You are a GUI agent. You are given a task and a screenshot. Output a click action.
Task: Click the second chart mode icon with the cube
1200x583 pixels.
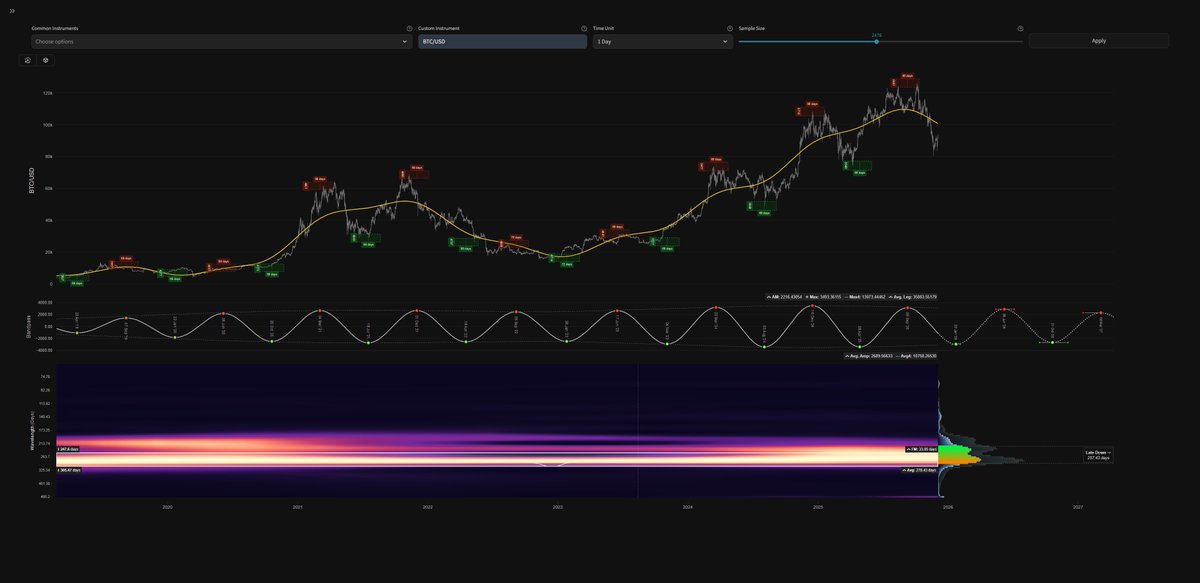(45, 60)
